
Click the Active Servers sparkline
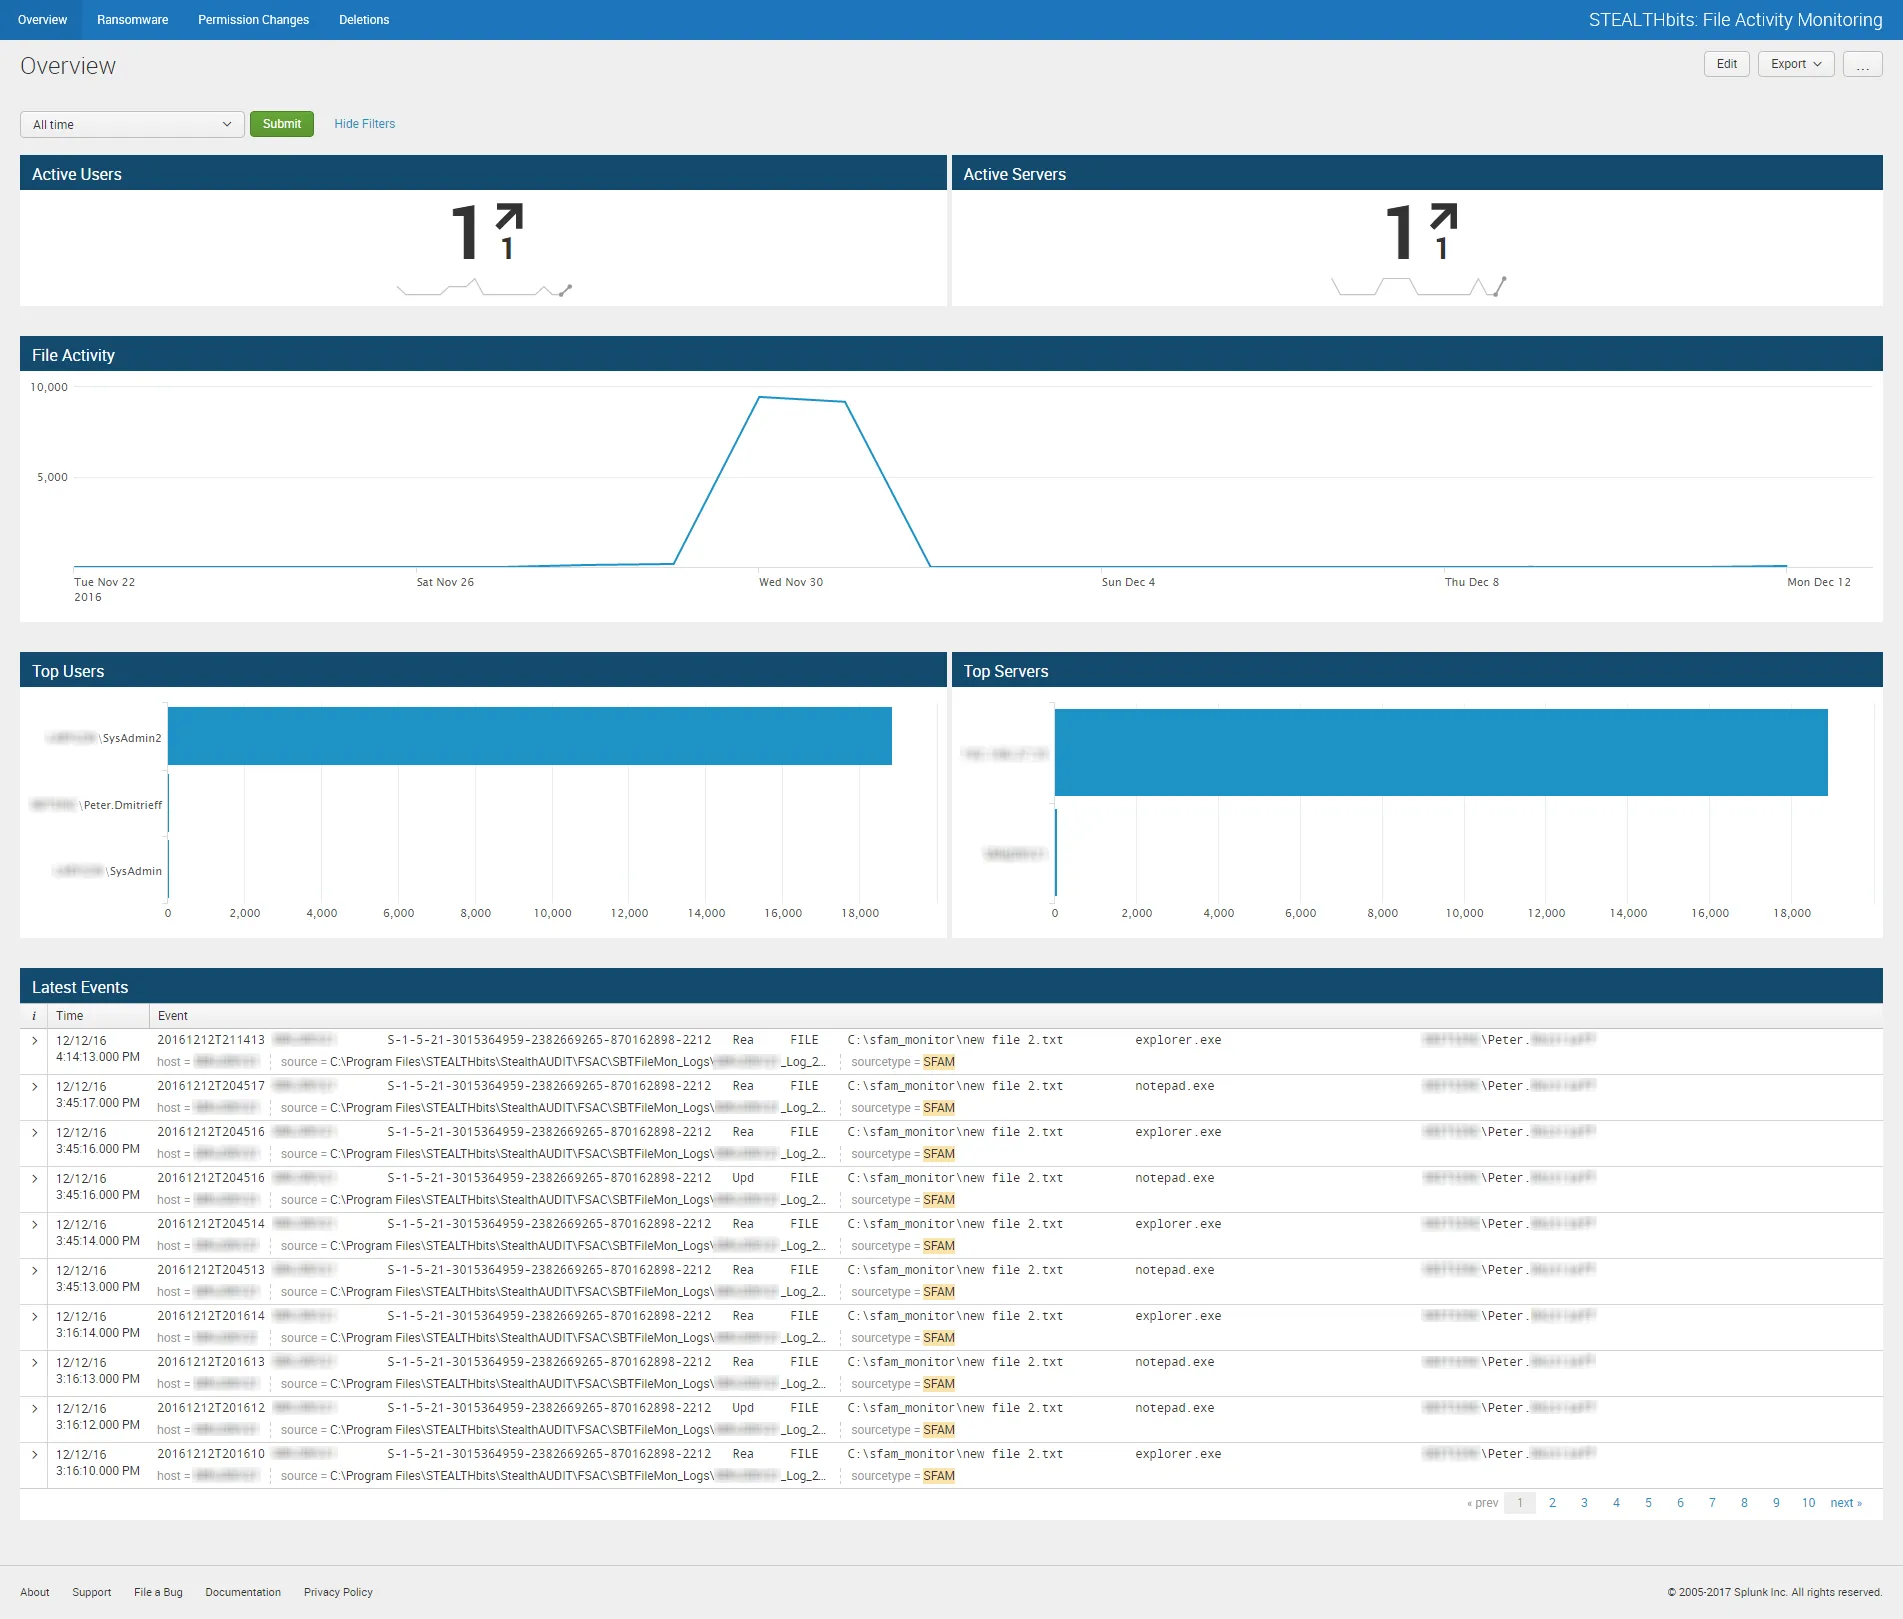1418,287
